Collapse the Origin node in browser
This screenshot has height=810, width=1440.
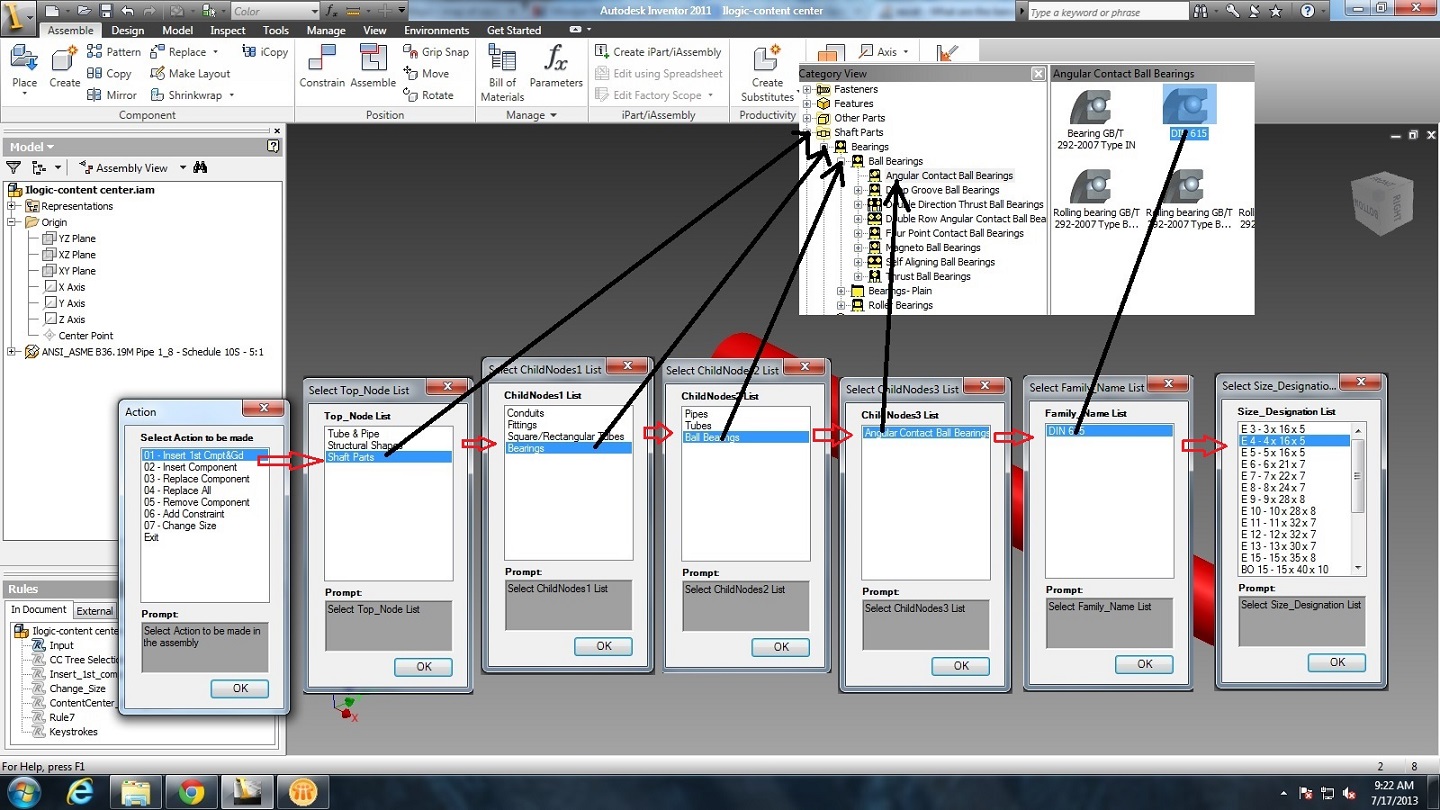pyautogui.click(x=12, y=222)
